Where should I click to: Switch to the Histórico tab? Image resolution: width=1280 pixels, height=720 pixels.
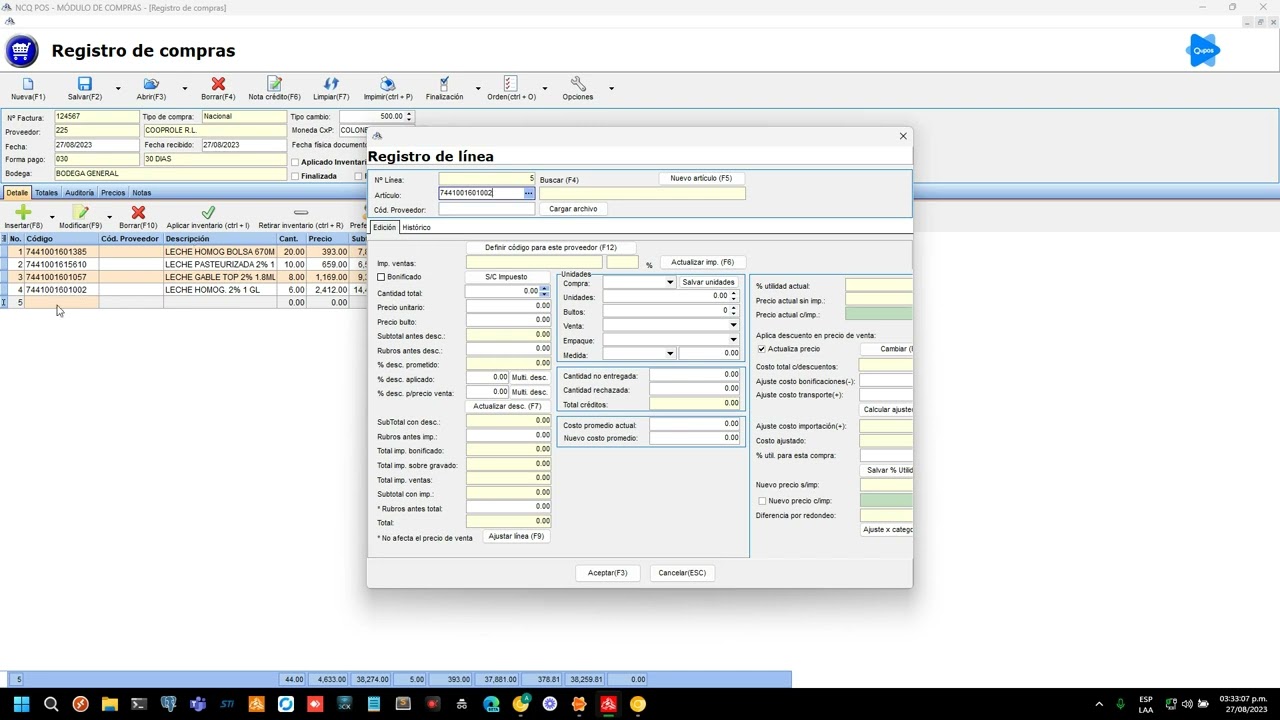(x=416, y=228)
